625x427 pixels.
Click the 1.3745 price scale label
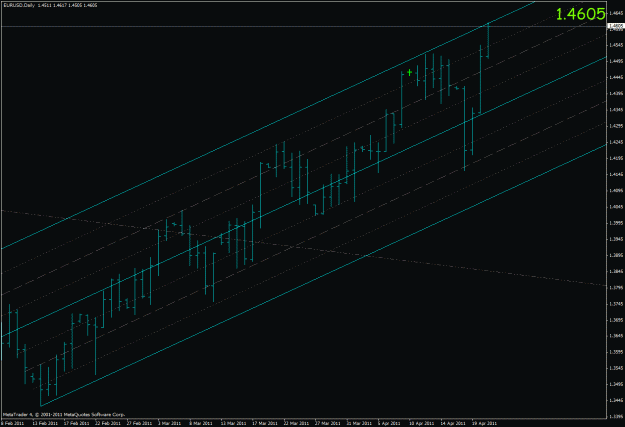tap(616, 304)
